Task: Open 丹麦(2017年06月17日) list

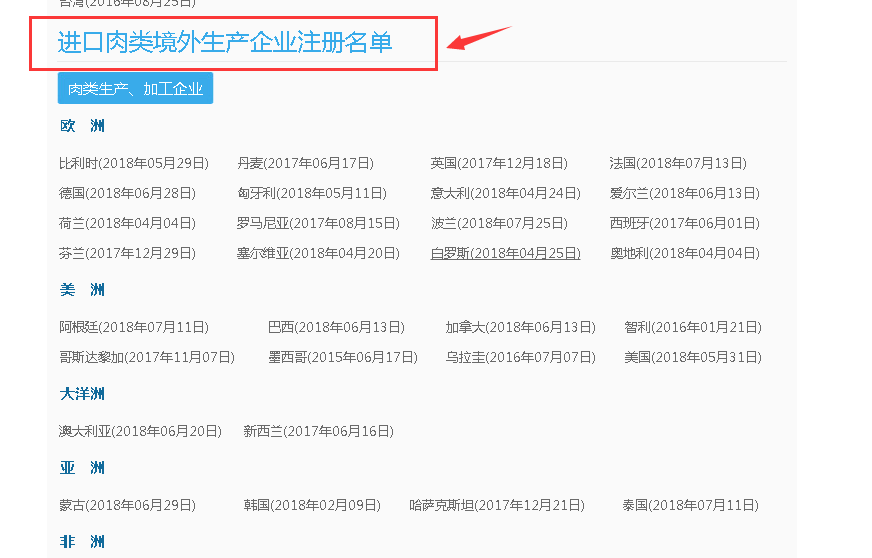Action: (305, 163)
